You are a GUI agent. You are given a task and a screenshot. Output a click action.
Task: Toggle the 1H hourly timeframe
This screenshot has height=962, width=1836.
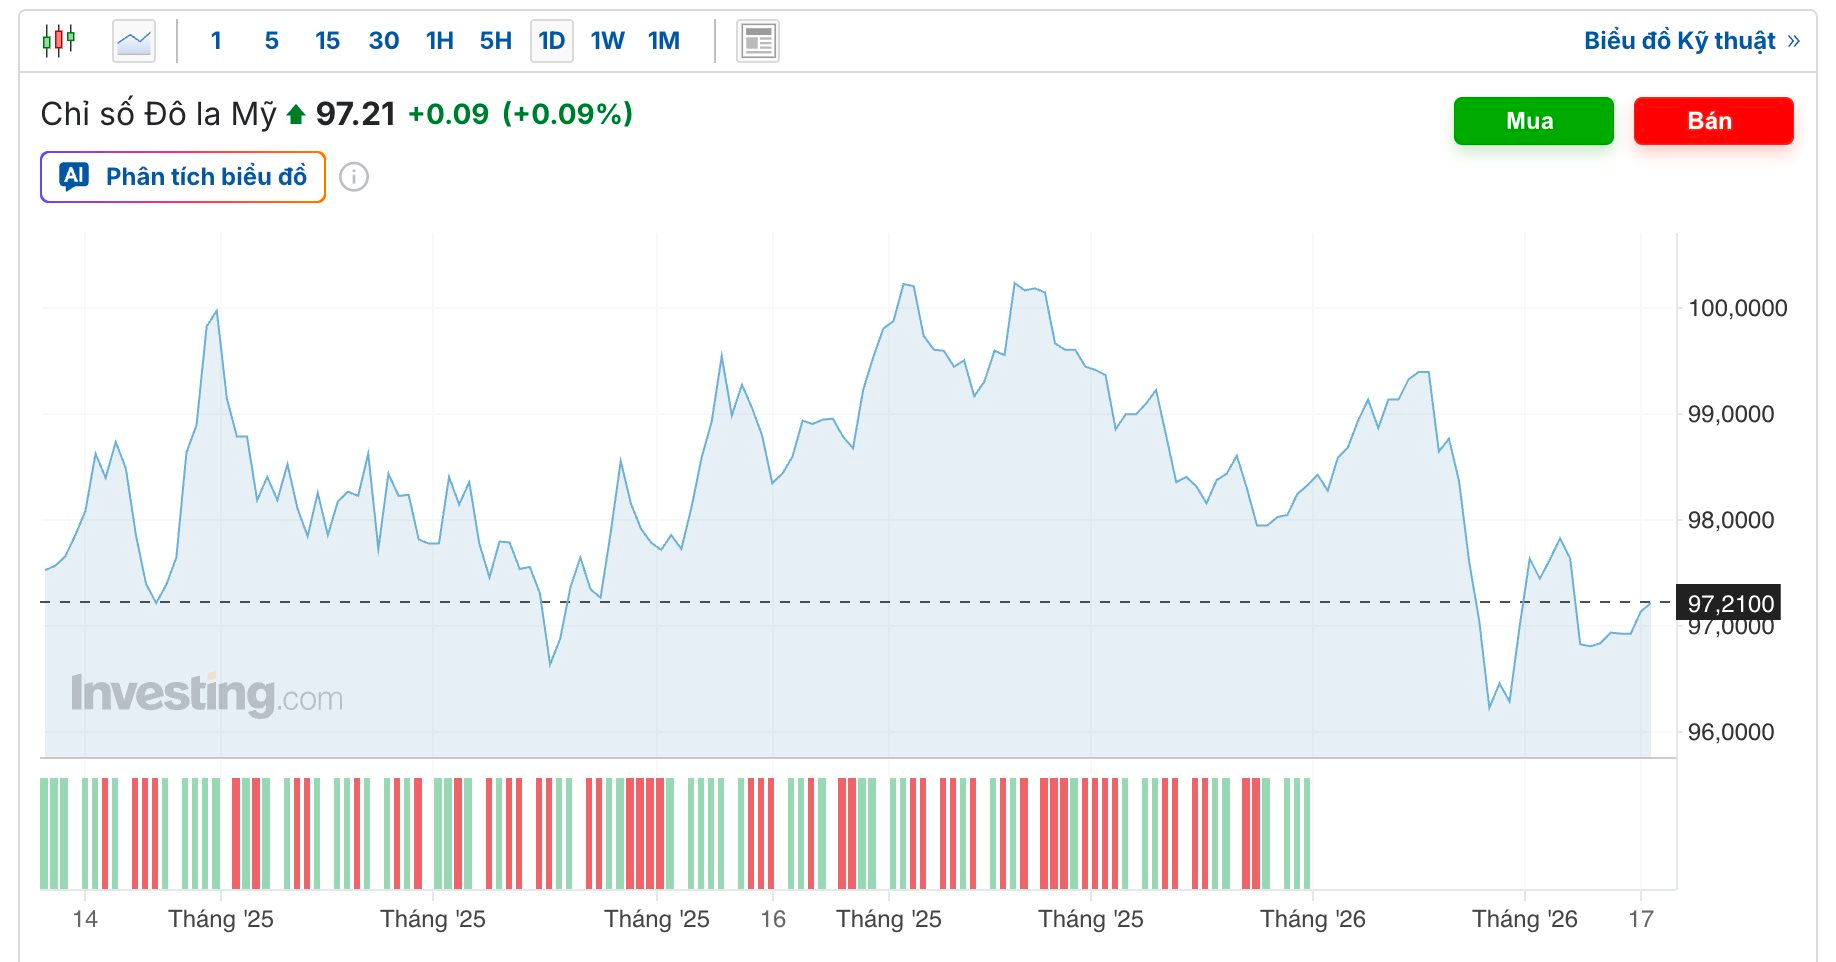pyautogui.click(x=438, y=40)
